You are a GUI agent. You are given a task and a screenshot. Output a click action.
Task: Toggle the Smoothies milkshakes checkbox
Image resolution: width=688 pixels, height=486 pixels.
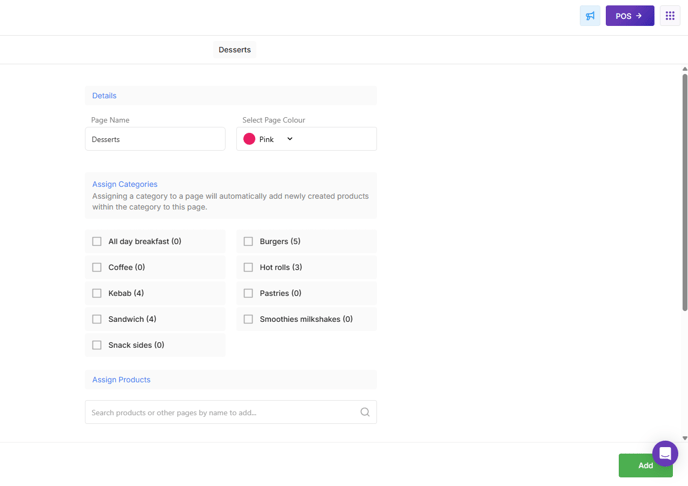pos(248,319)
